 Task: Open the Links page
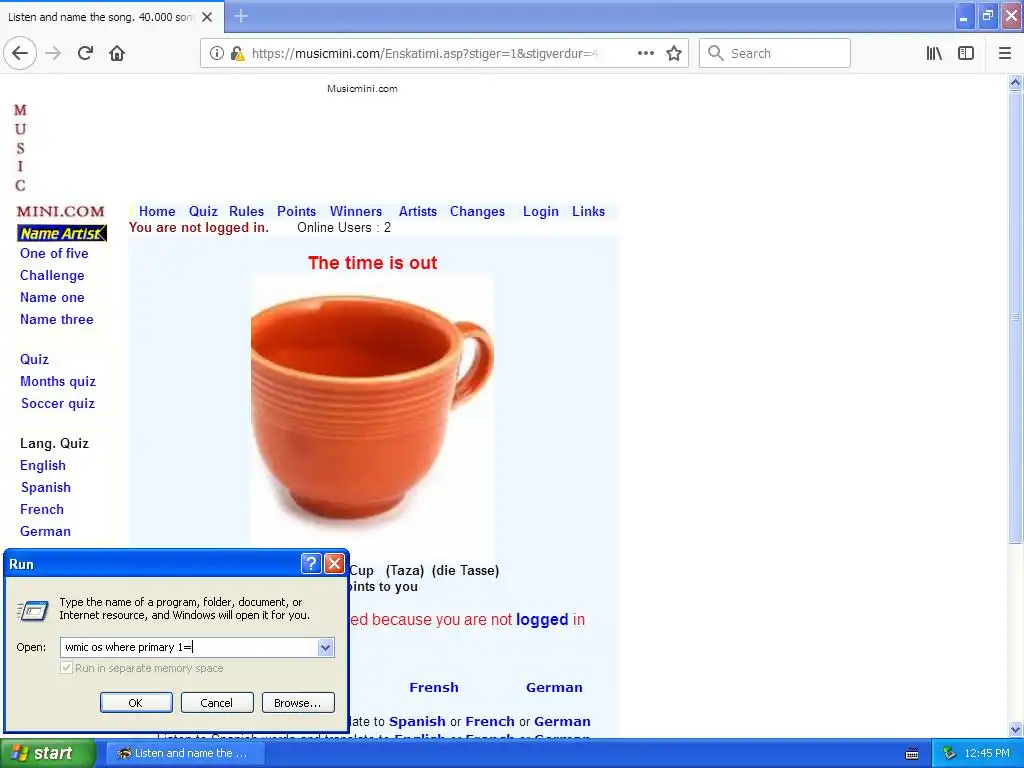pyautogui.click(x=588, y=212)
